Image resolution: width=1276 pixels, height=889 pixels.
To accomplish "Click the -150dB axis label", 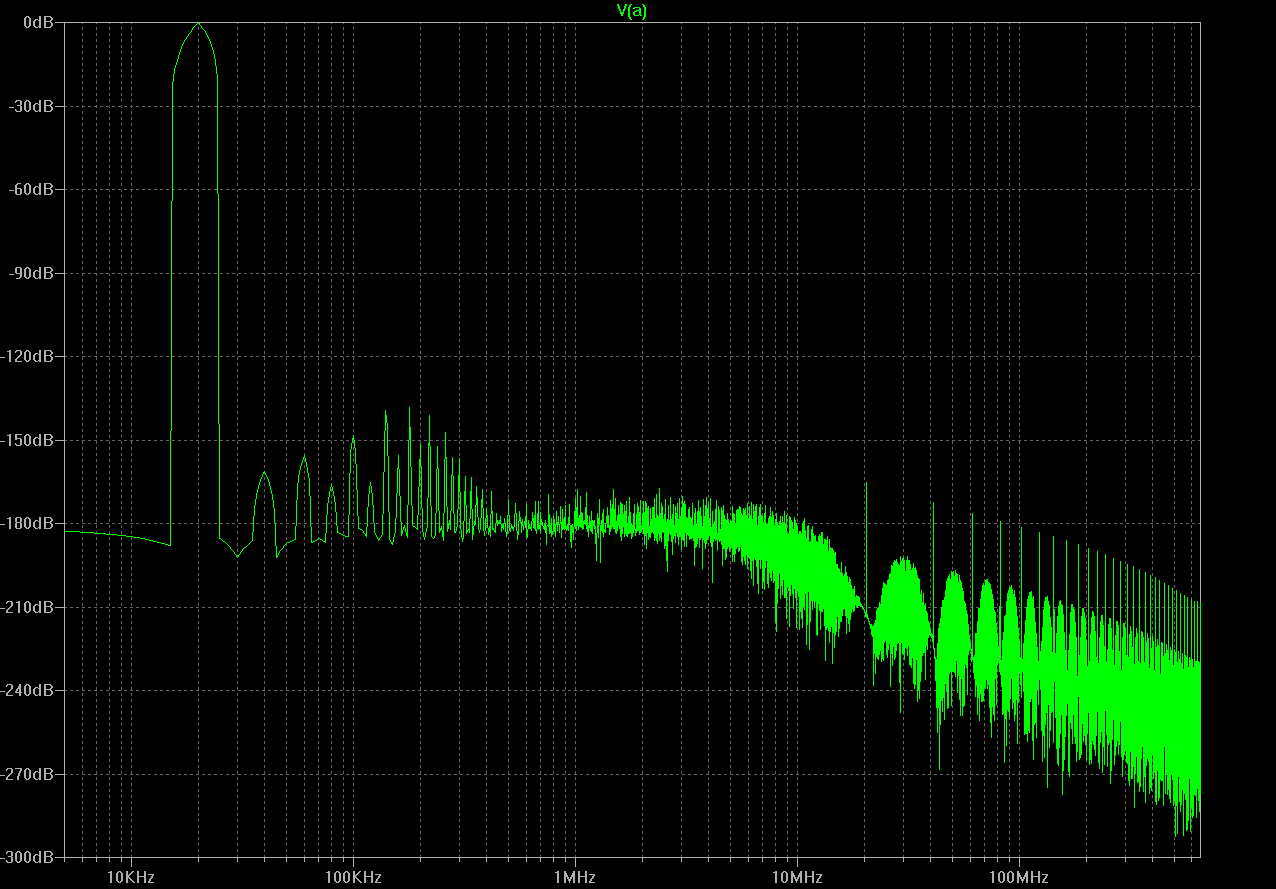I will [x=28, y=440].
